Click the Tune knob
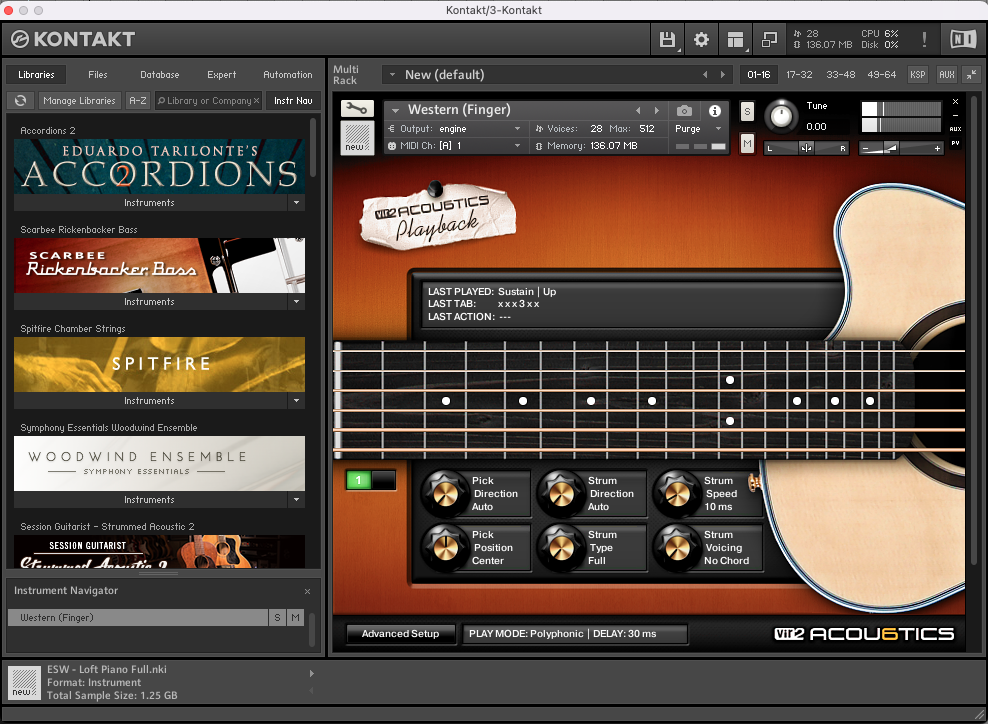The width and height of the screenshot is (988, 724). 781,117
